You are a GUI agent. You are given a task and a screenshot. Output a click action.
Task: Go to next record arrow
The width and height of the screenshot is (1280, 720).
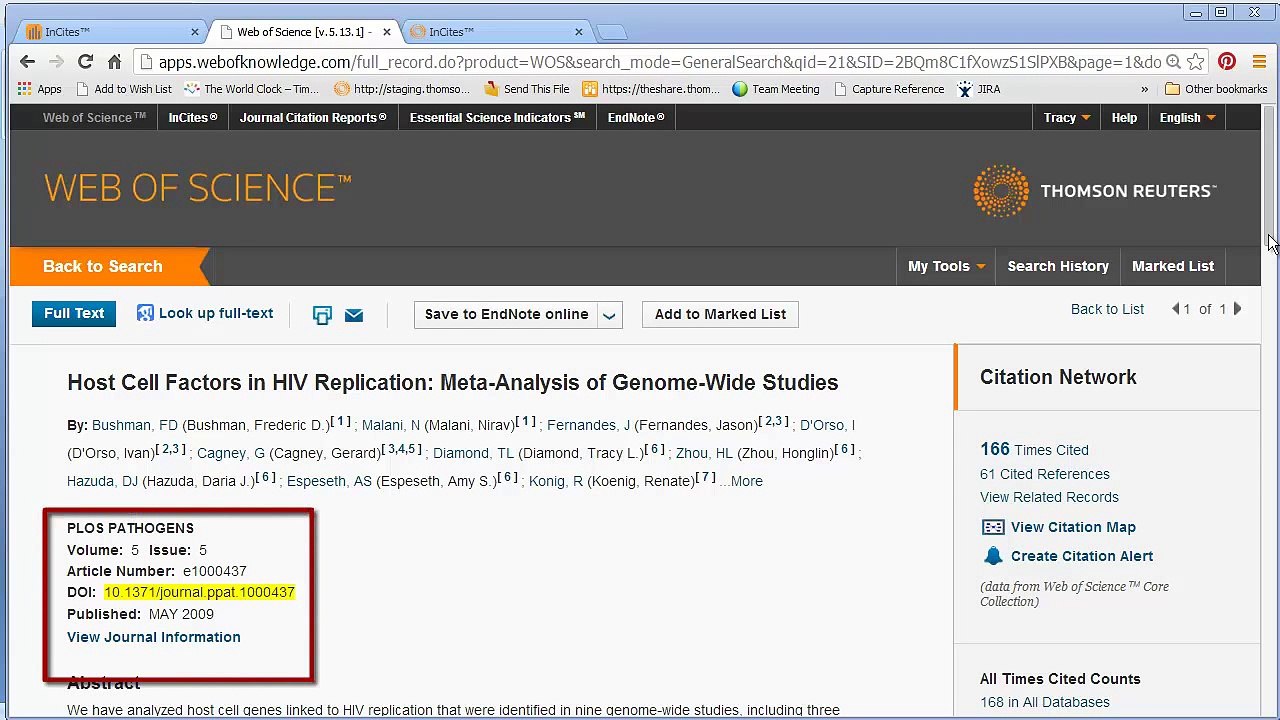(x=1237, y=309)
